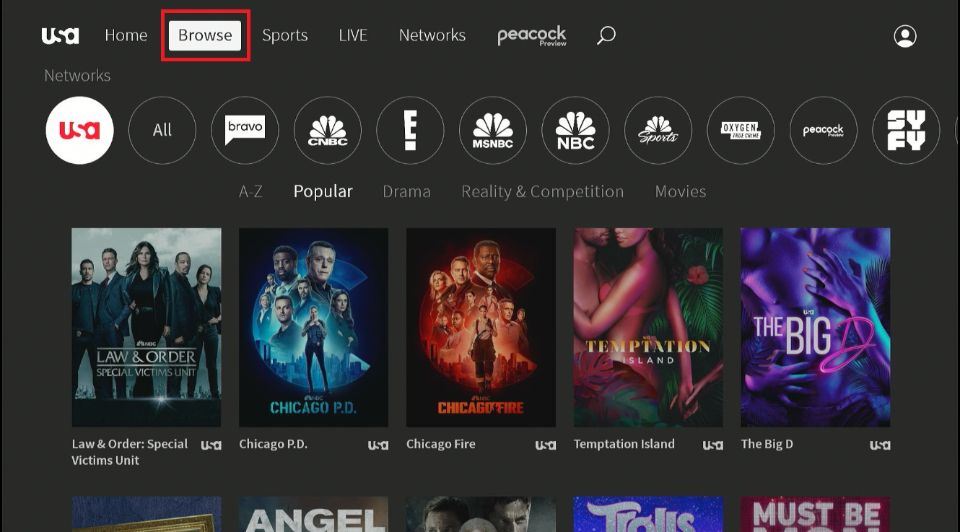
Task: Select the E! network circle
Action: (410, 130)
